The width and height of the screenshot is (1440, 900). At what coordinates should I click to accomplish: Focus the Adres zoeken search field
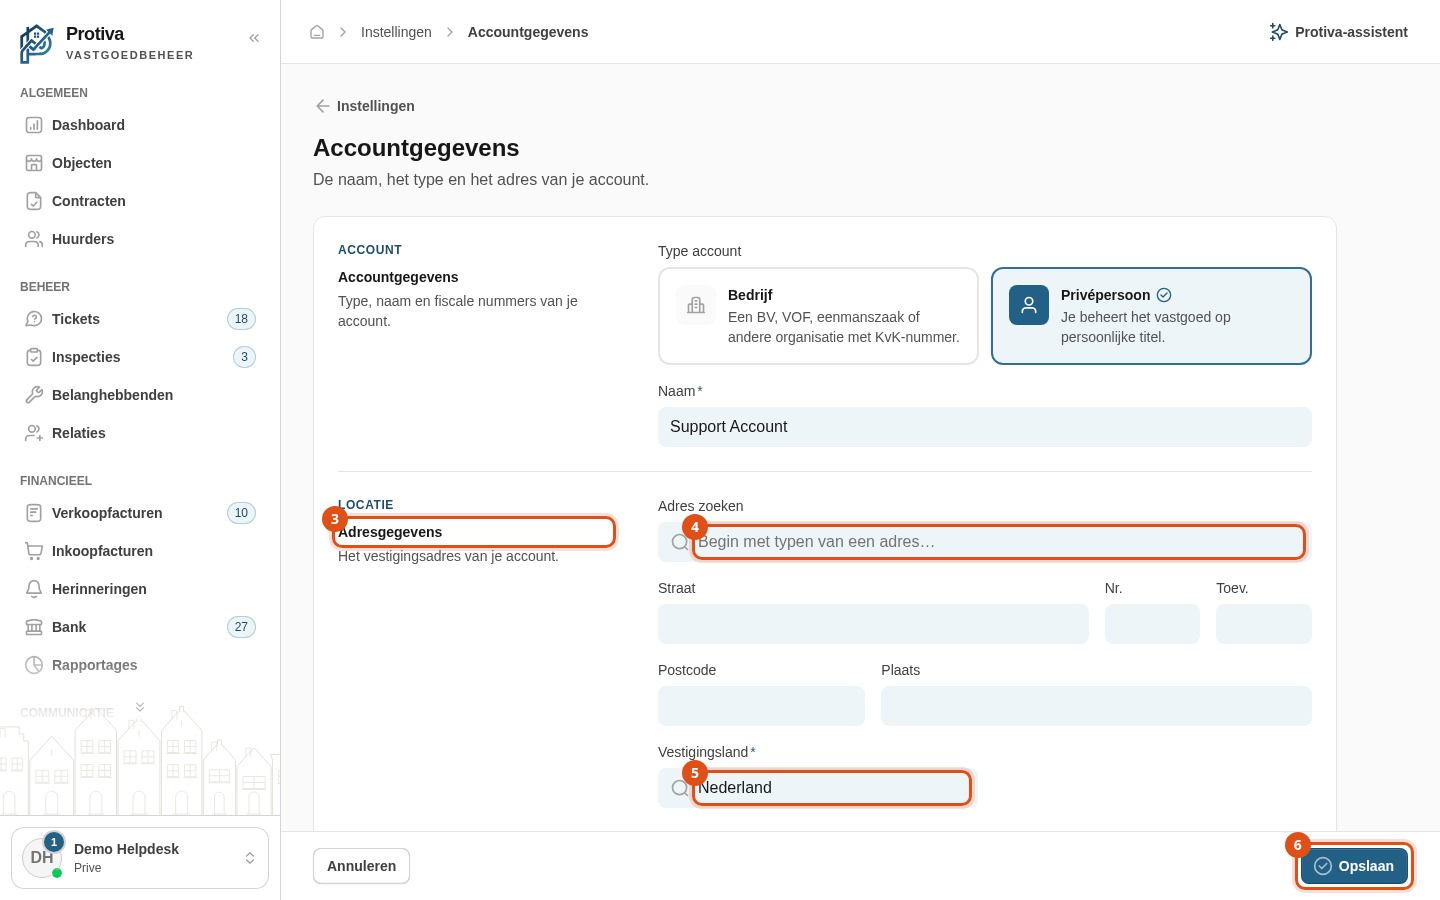point(985,542)
